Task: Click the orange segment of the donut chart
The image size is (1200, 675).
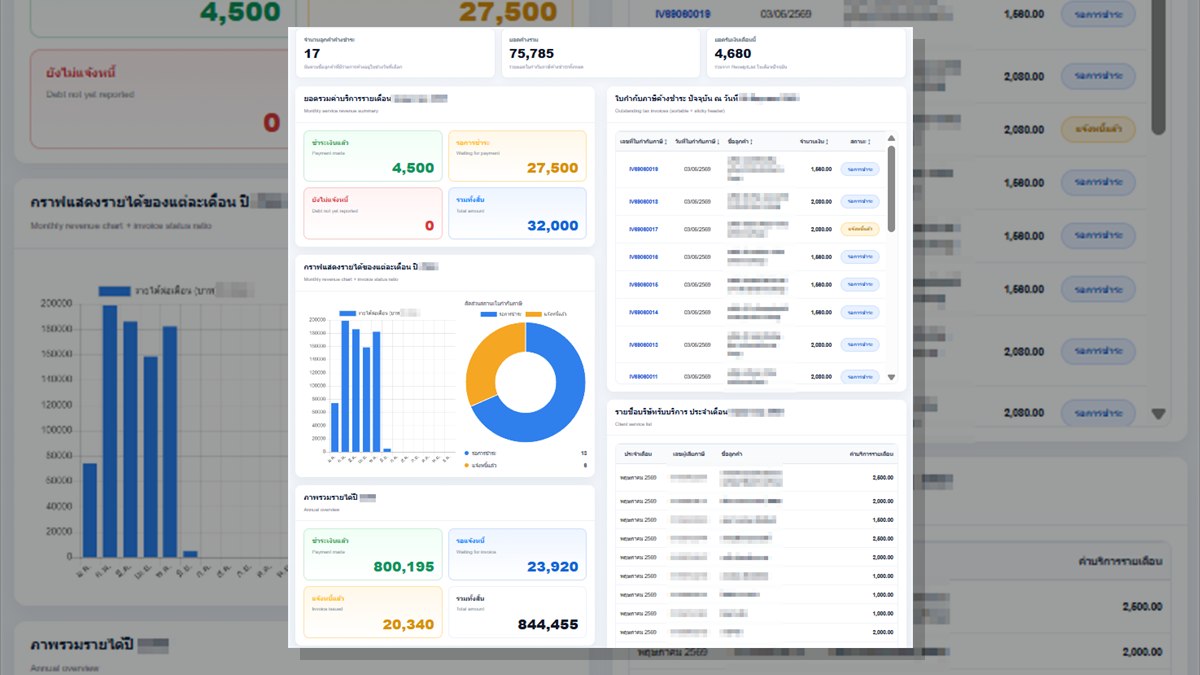Action: [482, 365]
